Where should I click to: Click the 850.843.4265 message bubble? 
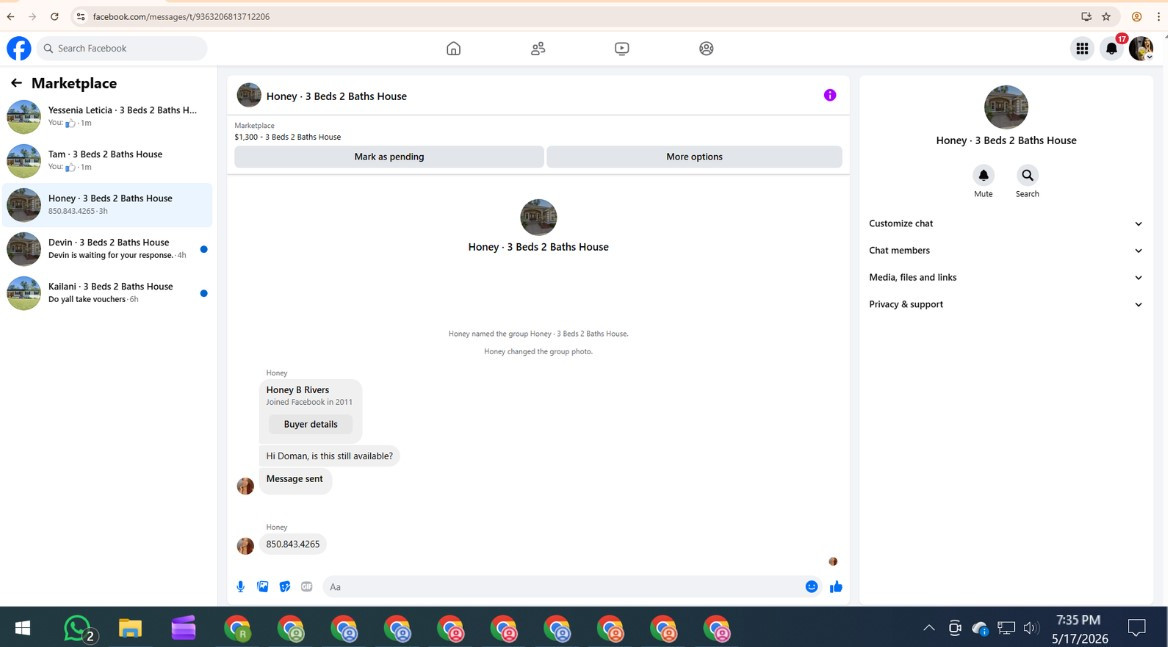click(x=293, y=544)
